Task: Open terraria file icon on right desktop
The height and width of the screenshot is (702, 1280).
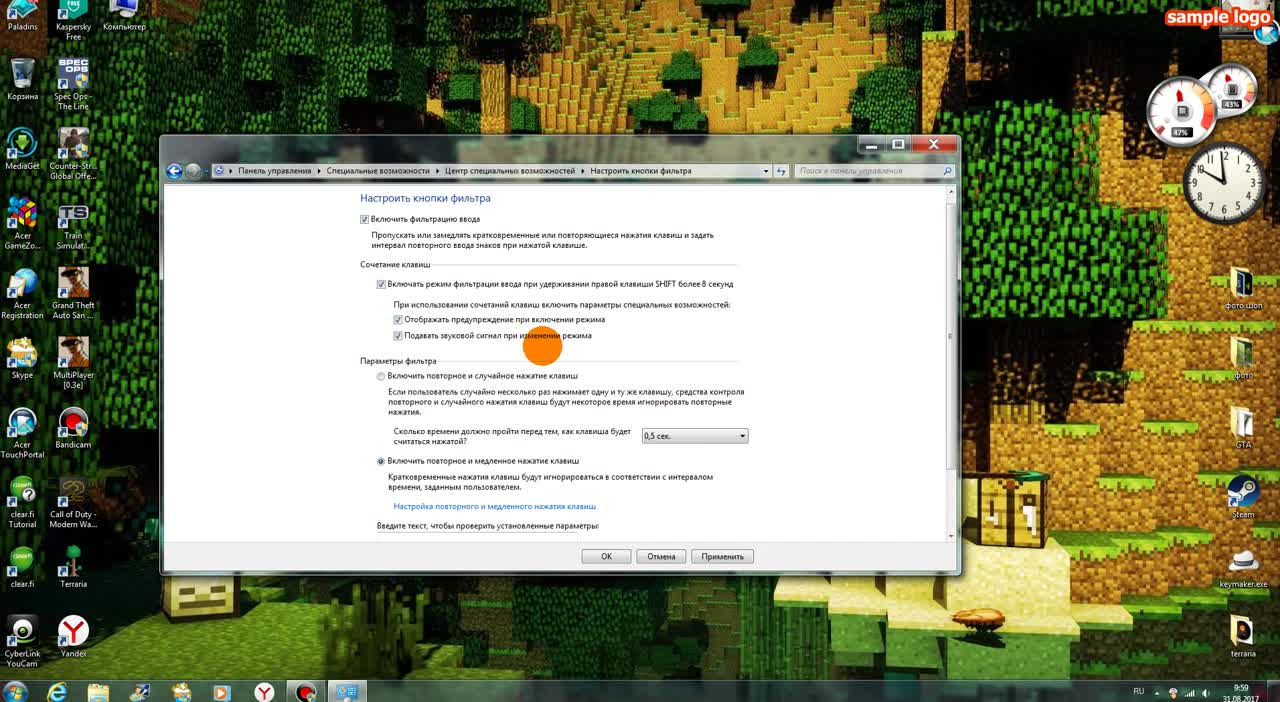Action: (x=1243, y=636)
